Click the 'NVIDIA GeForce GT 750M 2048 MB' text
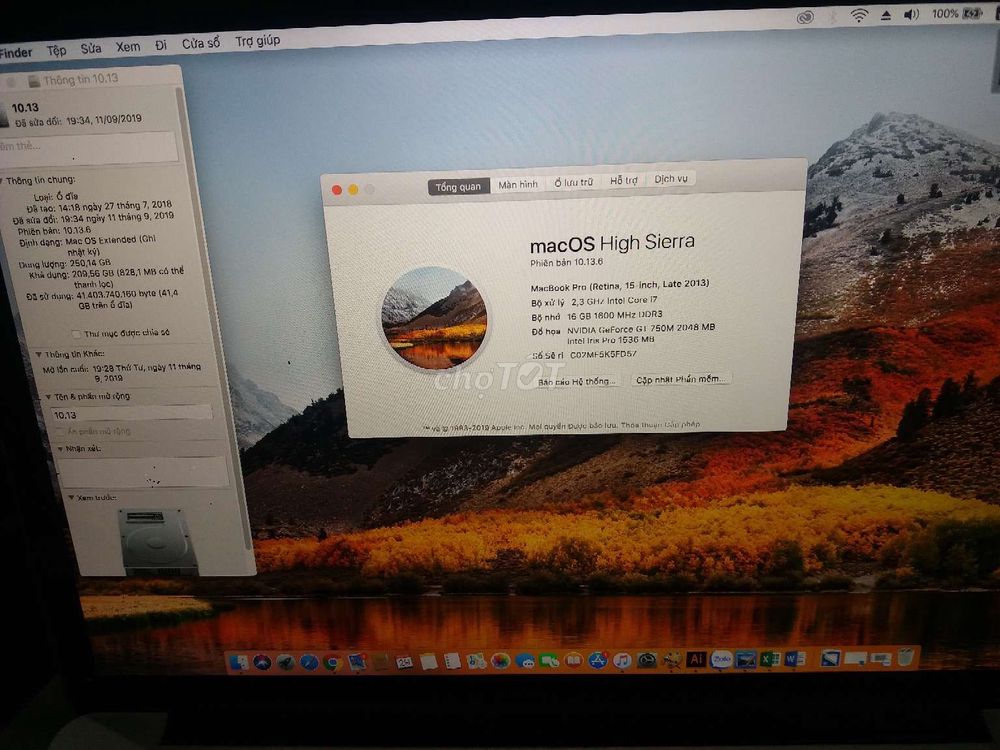The width and height of the screenshot is (1000, 750). click(x=641, y=329)
